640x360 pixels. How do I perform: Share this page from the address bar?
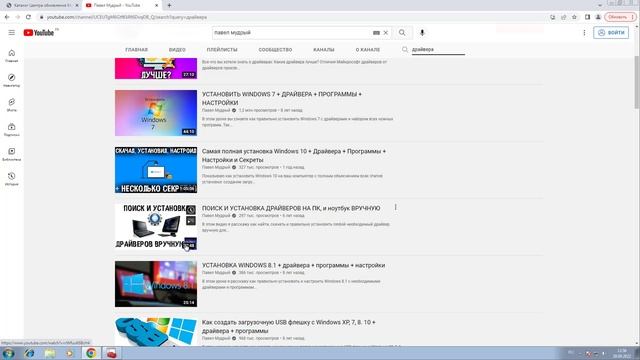[564, 17]
